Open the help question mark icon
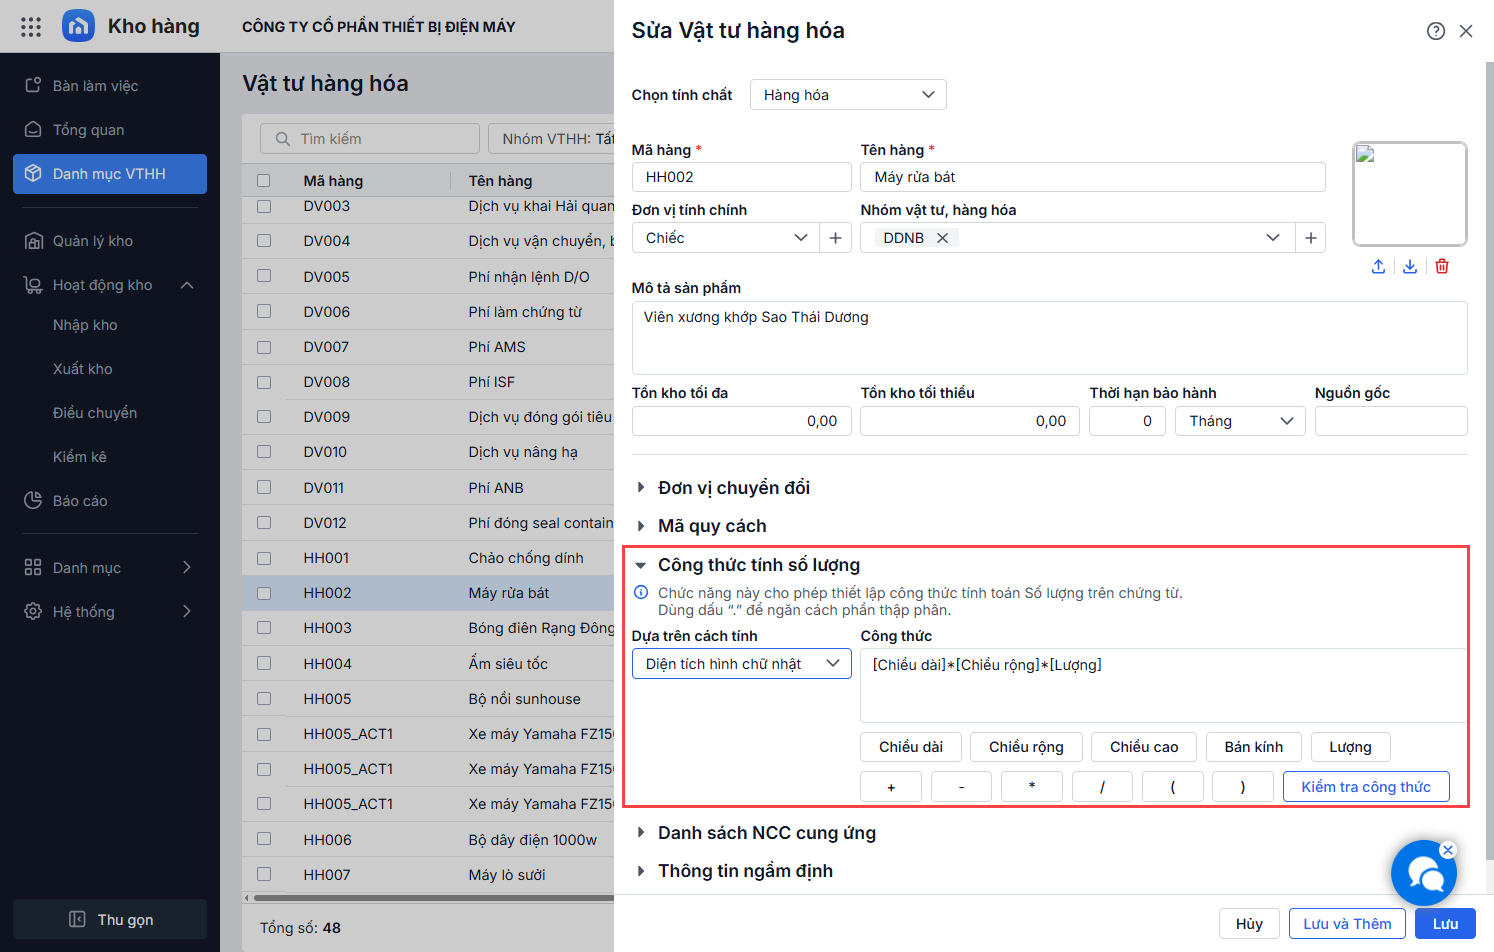Screen dimensions: 1494x952 (x=1436, y=31)
